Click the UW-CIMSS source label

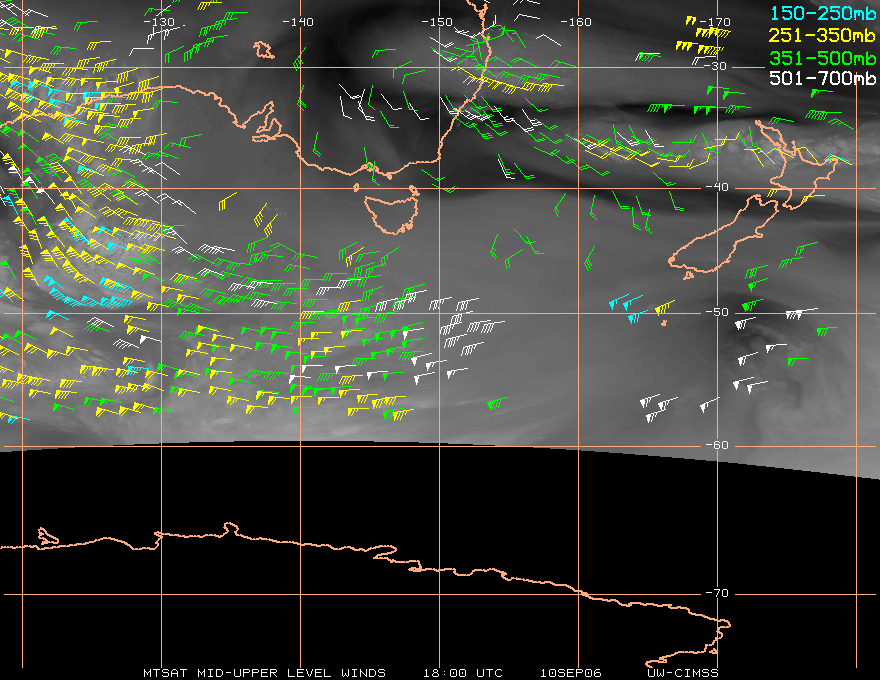[683, 672]
